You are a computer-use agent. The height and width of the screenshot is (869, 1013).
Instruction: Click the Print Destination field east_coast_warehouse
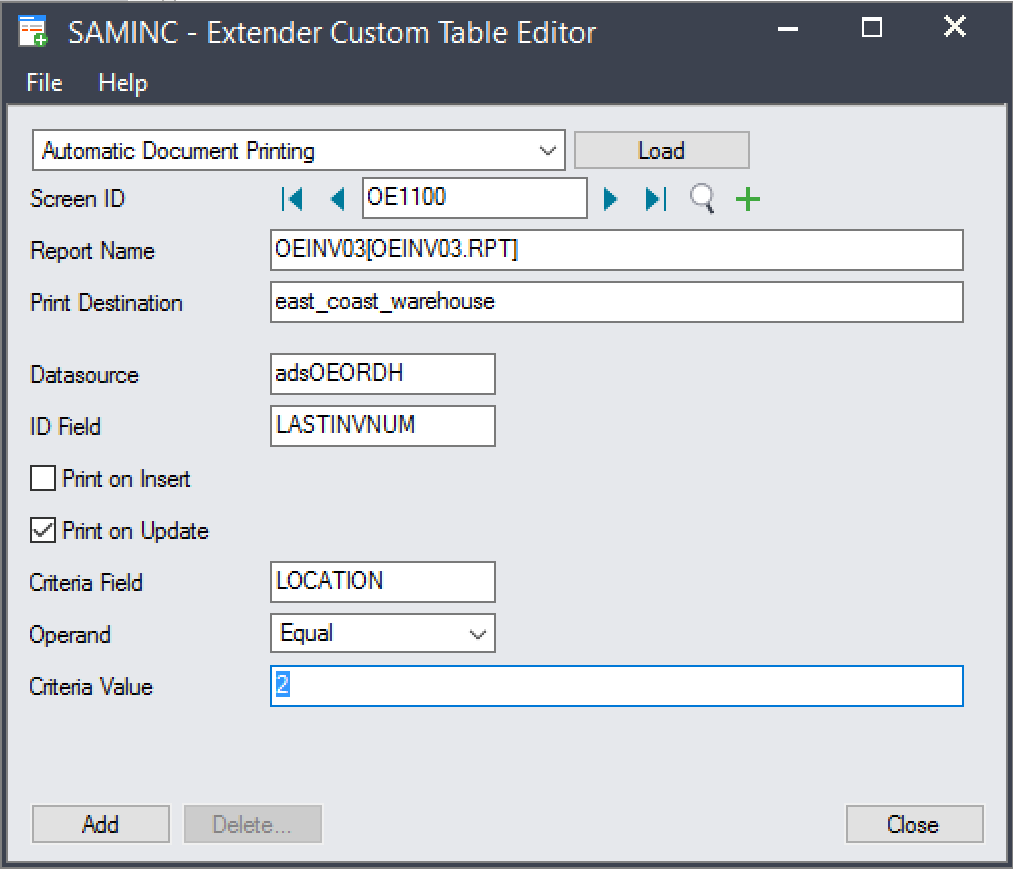coord(617,302)
